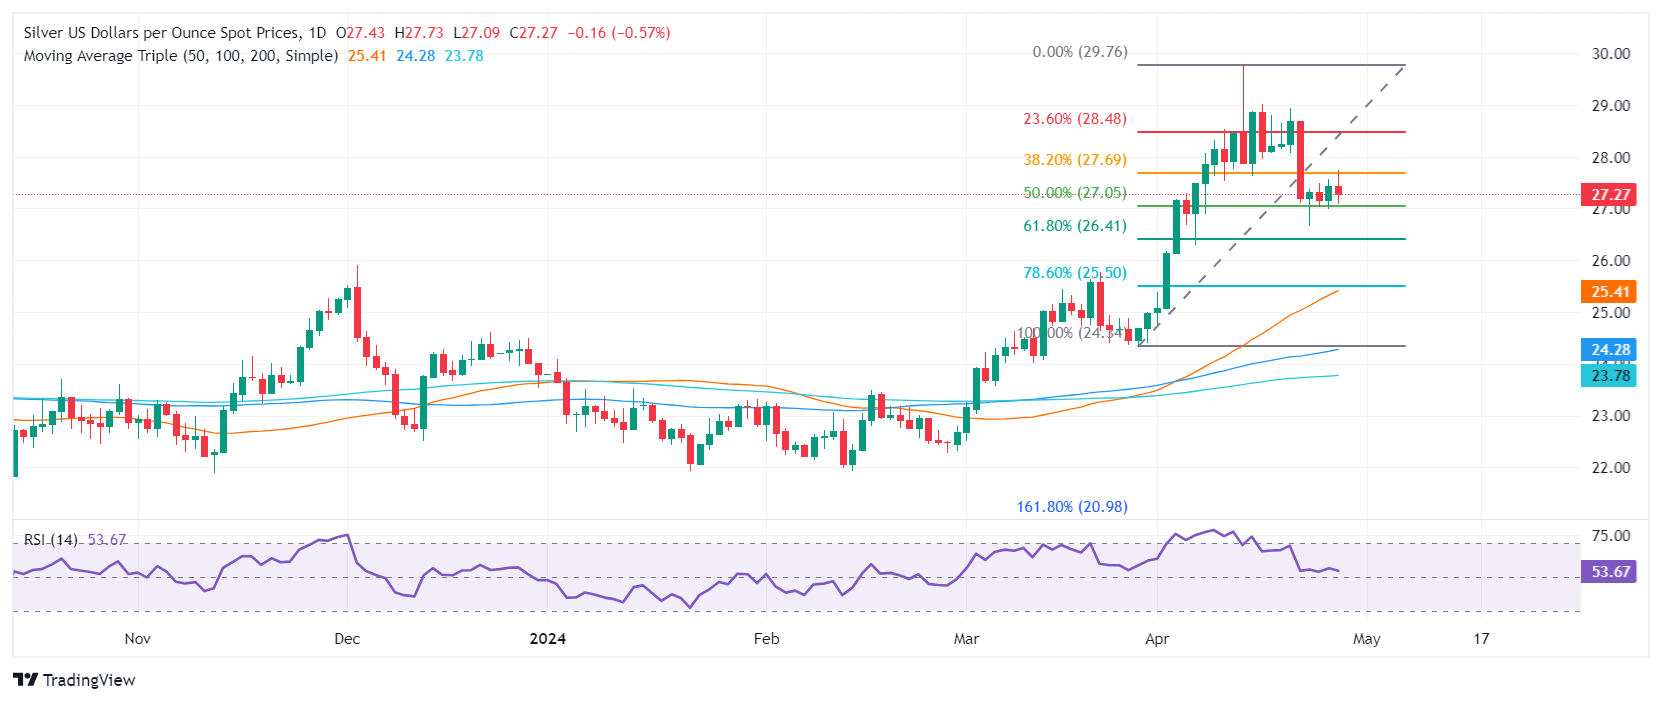
Task: Click the 2024 label on time axis
Action: 547,639
